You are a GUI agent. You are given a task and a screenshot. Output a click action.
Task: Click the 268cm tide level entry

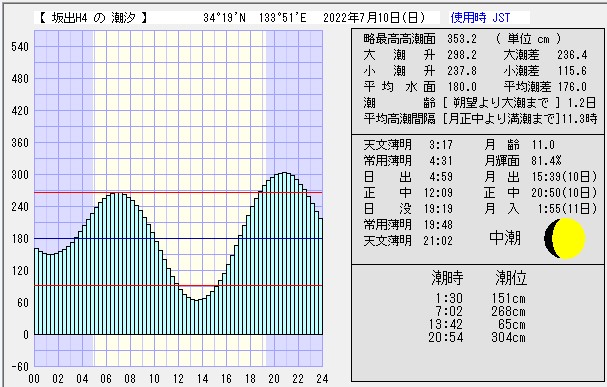click(508, 312)
